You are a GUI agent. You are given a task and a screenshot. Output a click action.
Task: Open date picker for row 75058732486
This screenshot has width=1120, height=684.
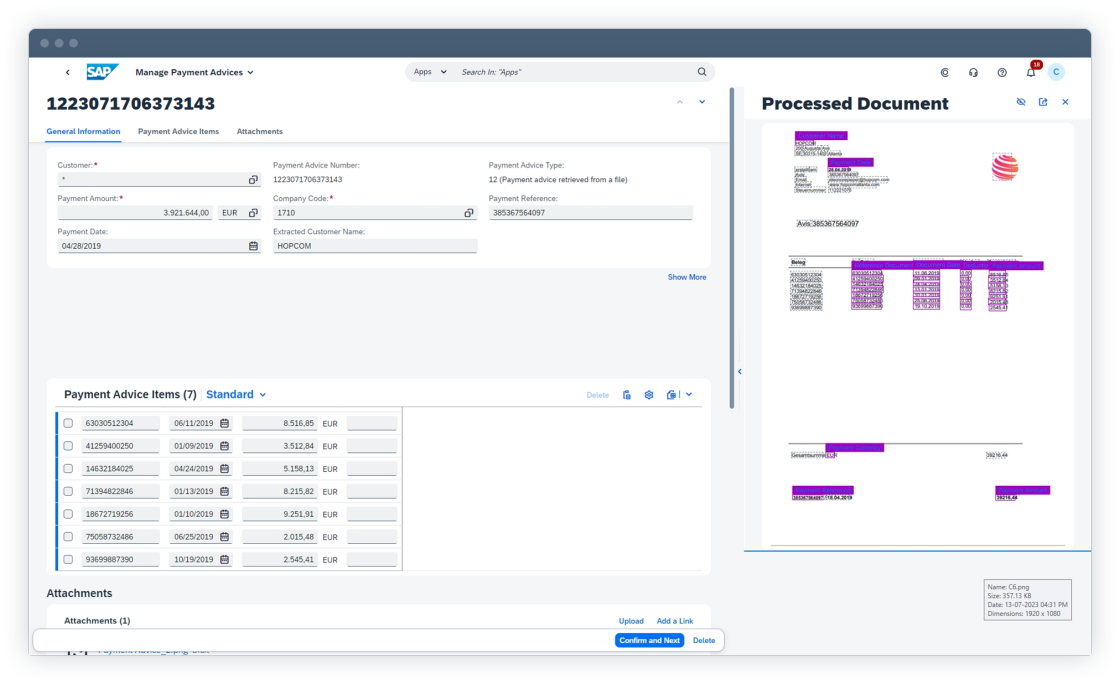click(224, 537)
